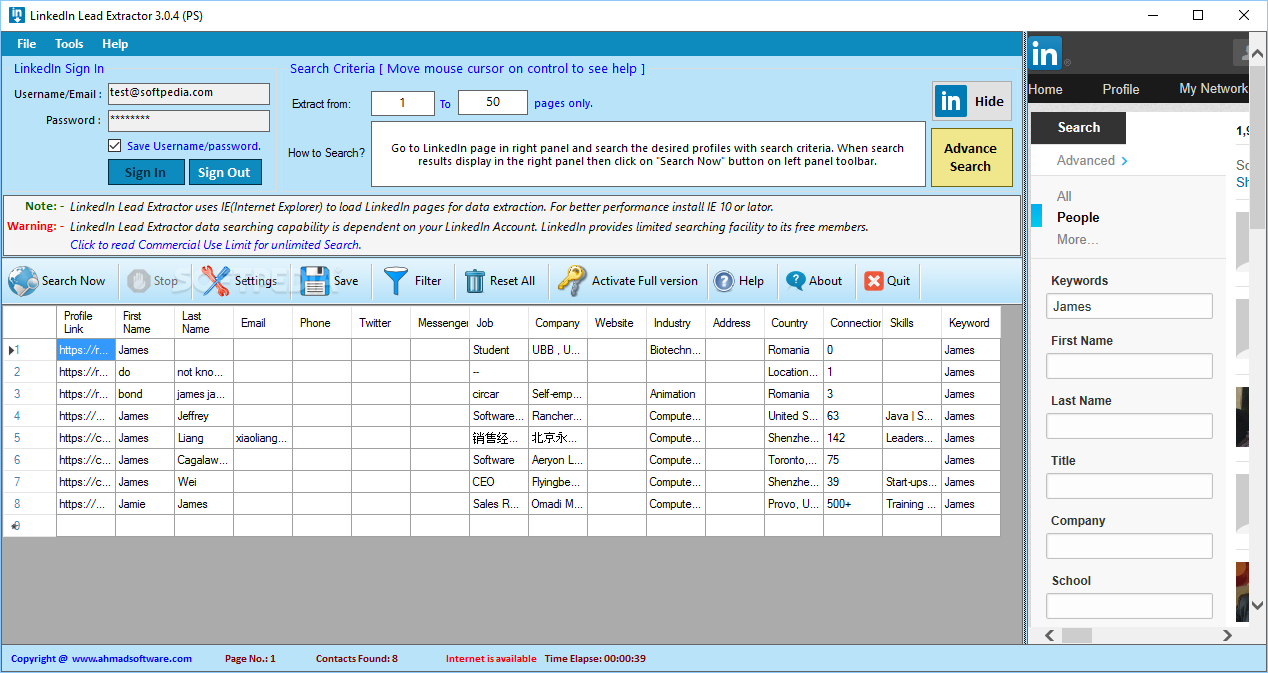
Task: Open My Network tab
Action: pos(1213,89)
